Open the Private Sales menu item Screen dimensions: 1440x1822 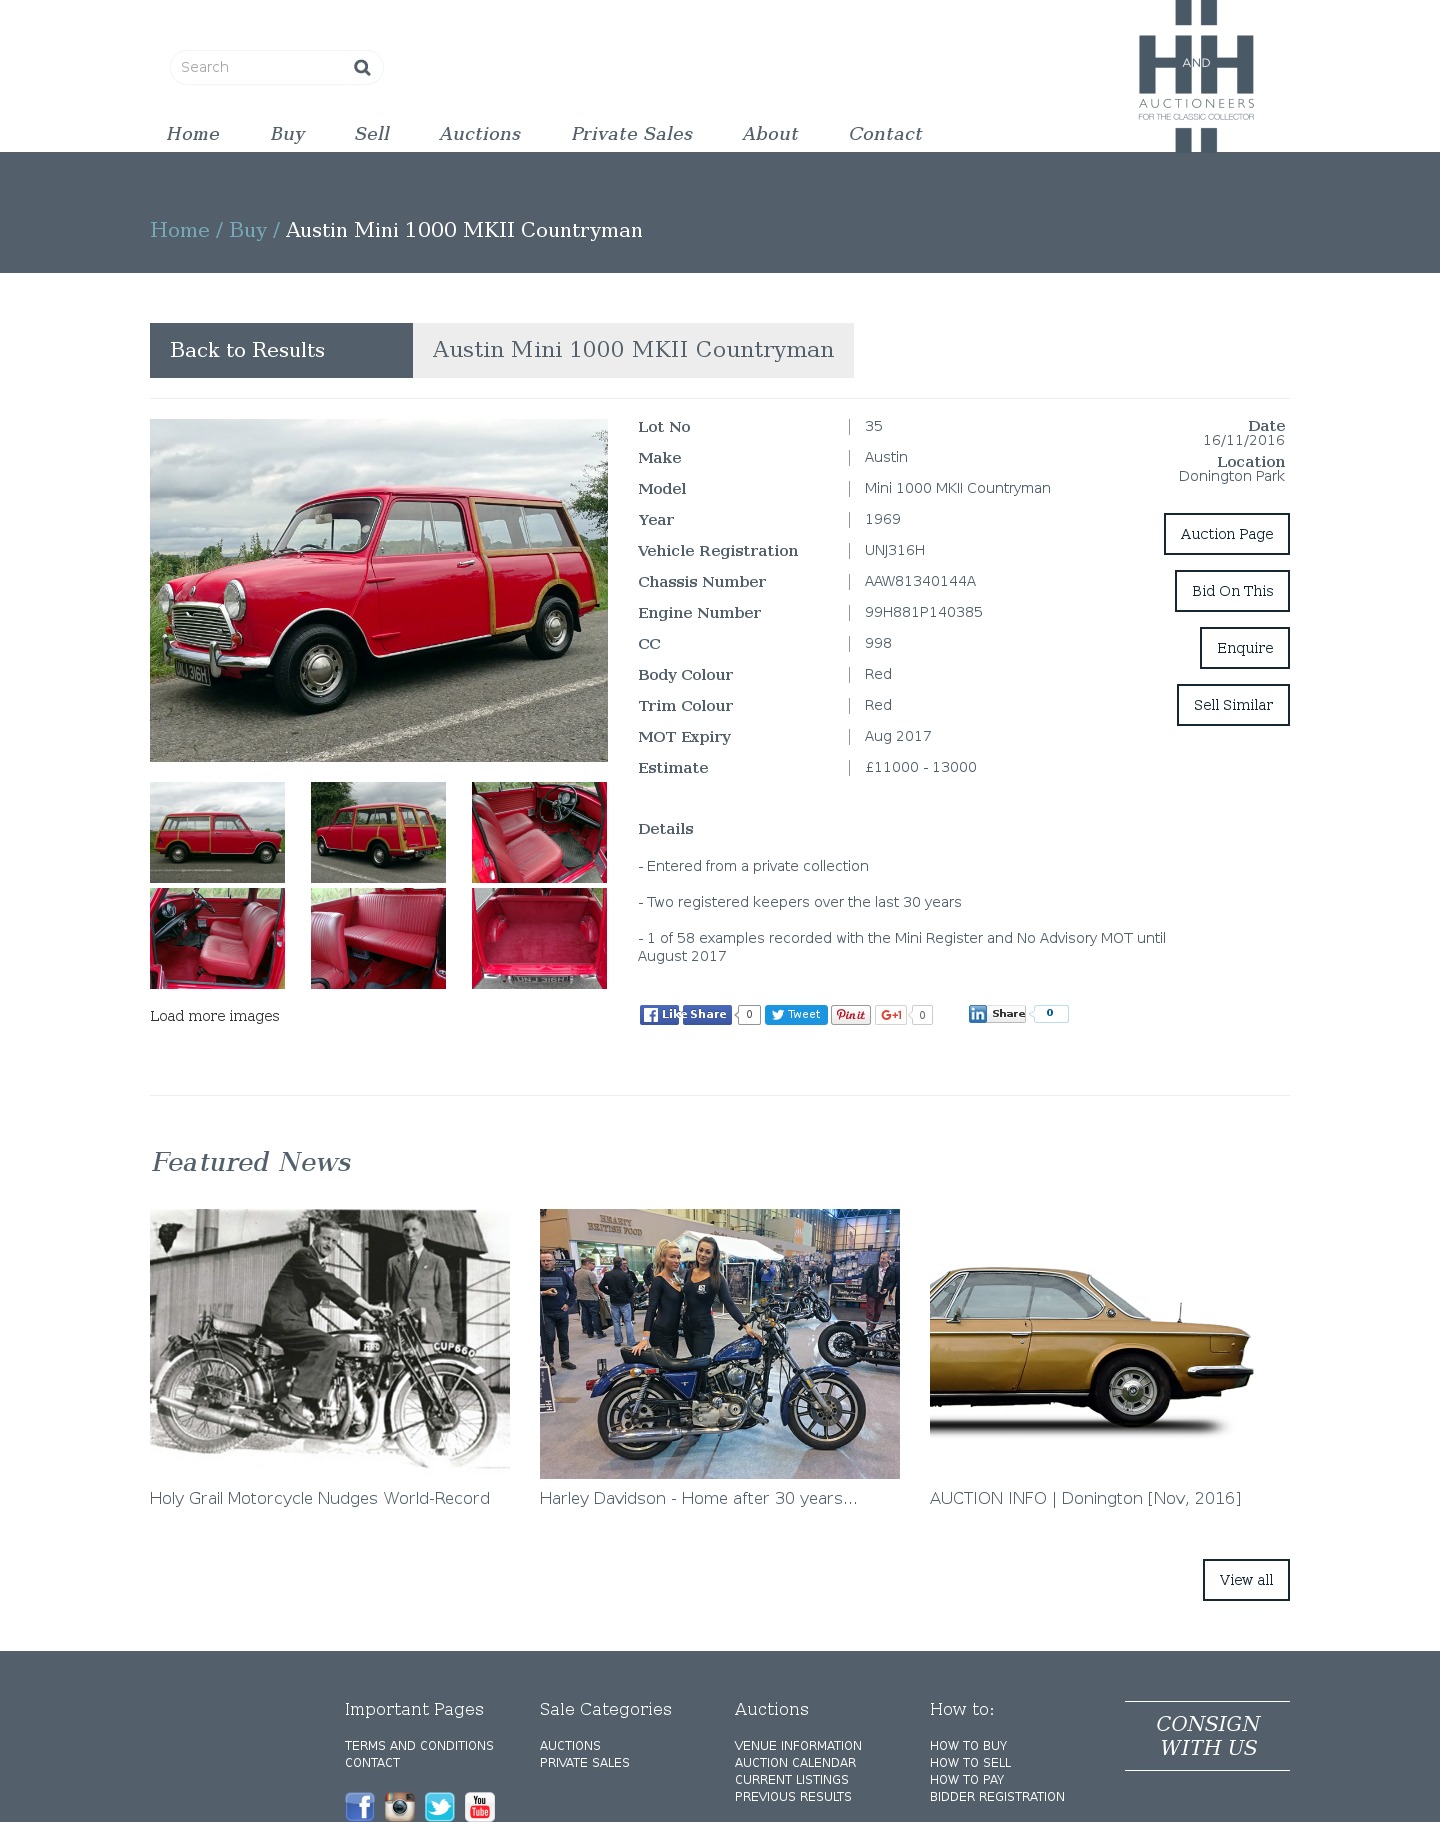click(632, 134)
